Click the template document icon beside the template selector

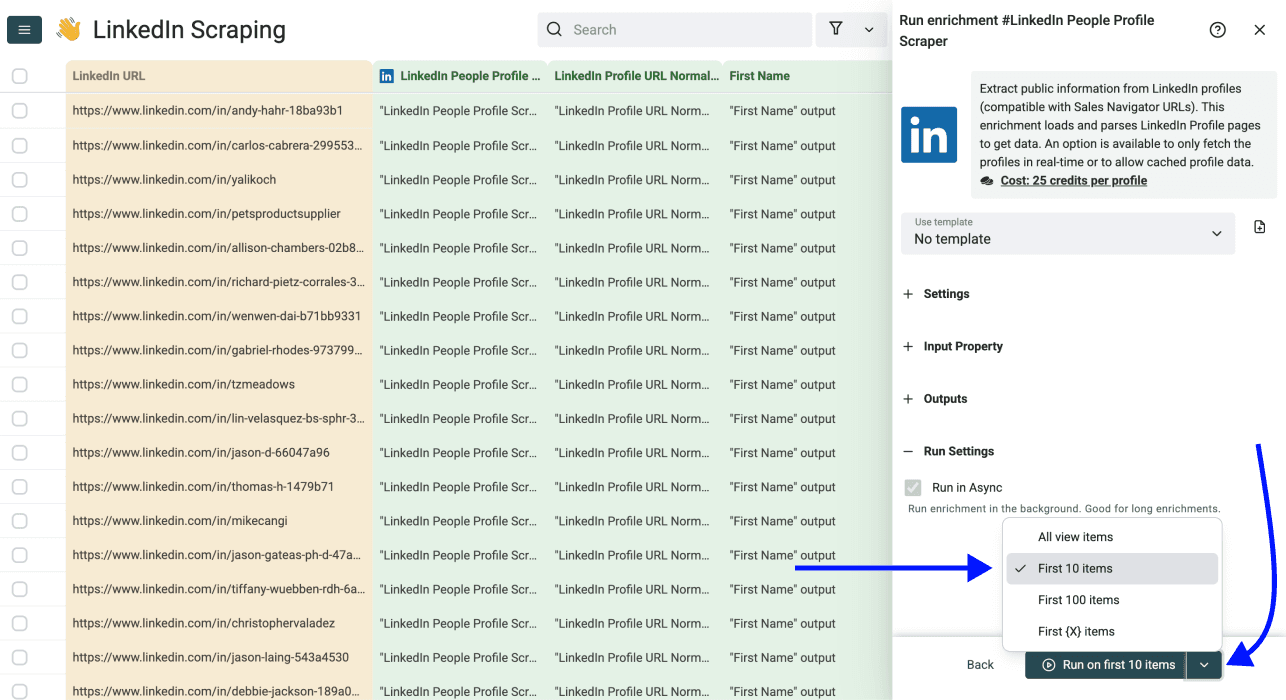[1259, 227]
